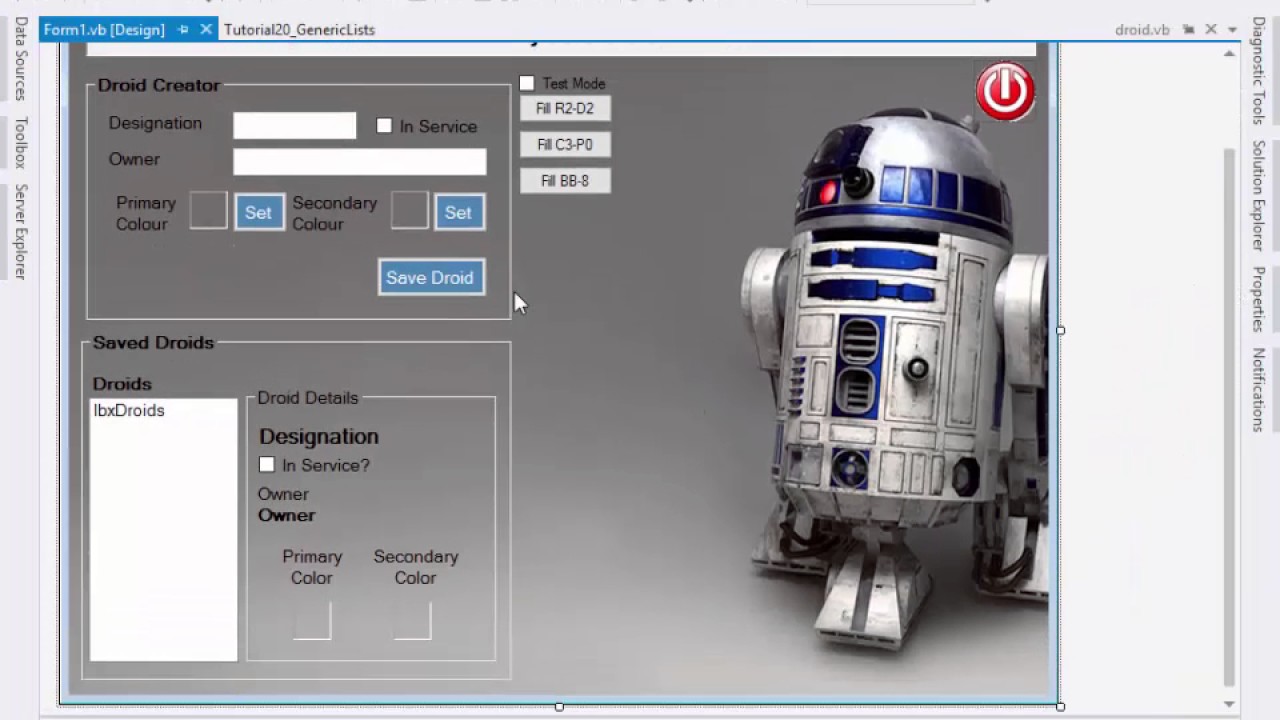
Task: Select the Droid Details group box label
Action: point(308,397)
